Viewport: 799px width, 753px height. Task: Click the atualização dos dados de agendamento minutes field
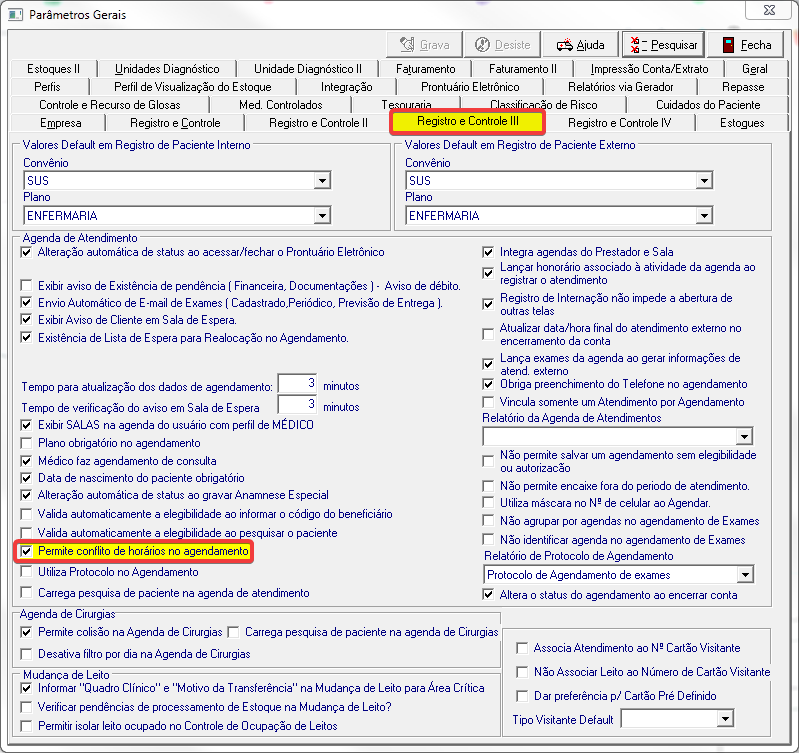coord(297,384)
